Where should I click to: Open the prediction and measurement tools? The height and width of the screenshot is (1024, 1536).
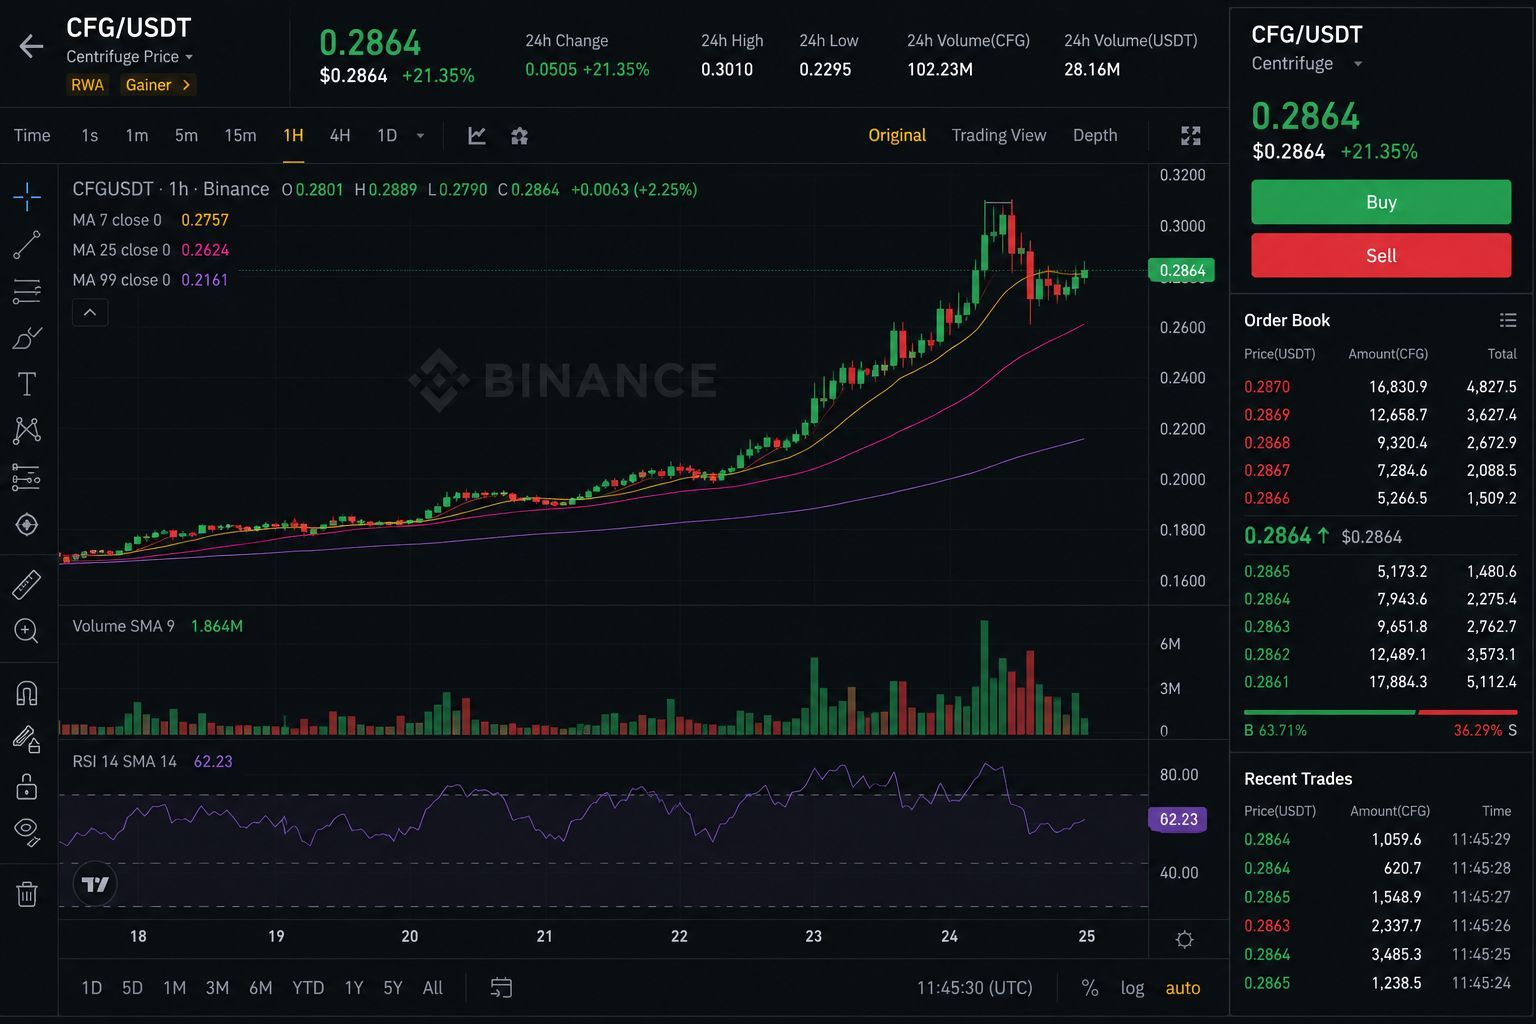click(x=27, y=478)
